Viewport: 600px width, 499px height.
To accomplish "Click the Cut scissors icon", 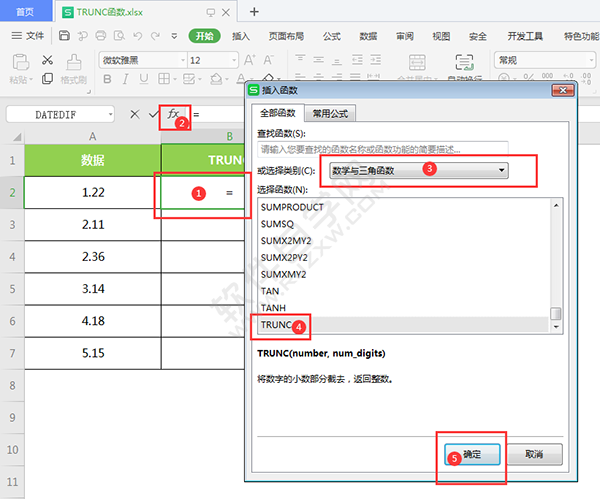I will 47,61.
